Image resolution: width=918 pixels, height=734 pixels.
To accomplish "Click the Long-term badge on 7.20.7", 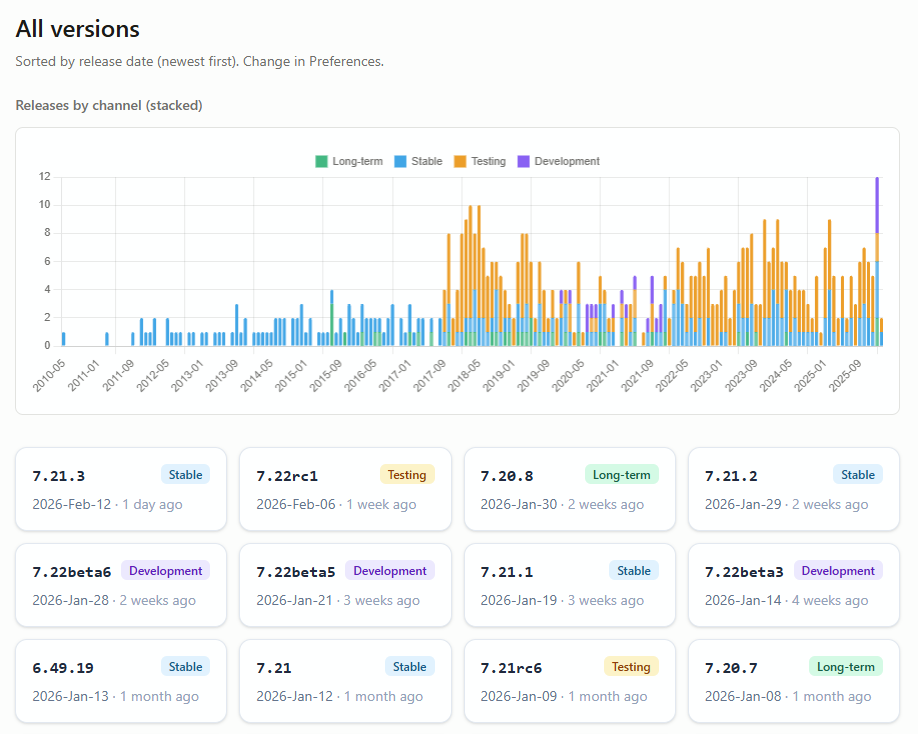I will [846, 667].
